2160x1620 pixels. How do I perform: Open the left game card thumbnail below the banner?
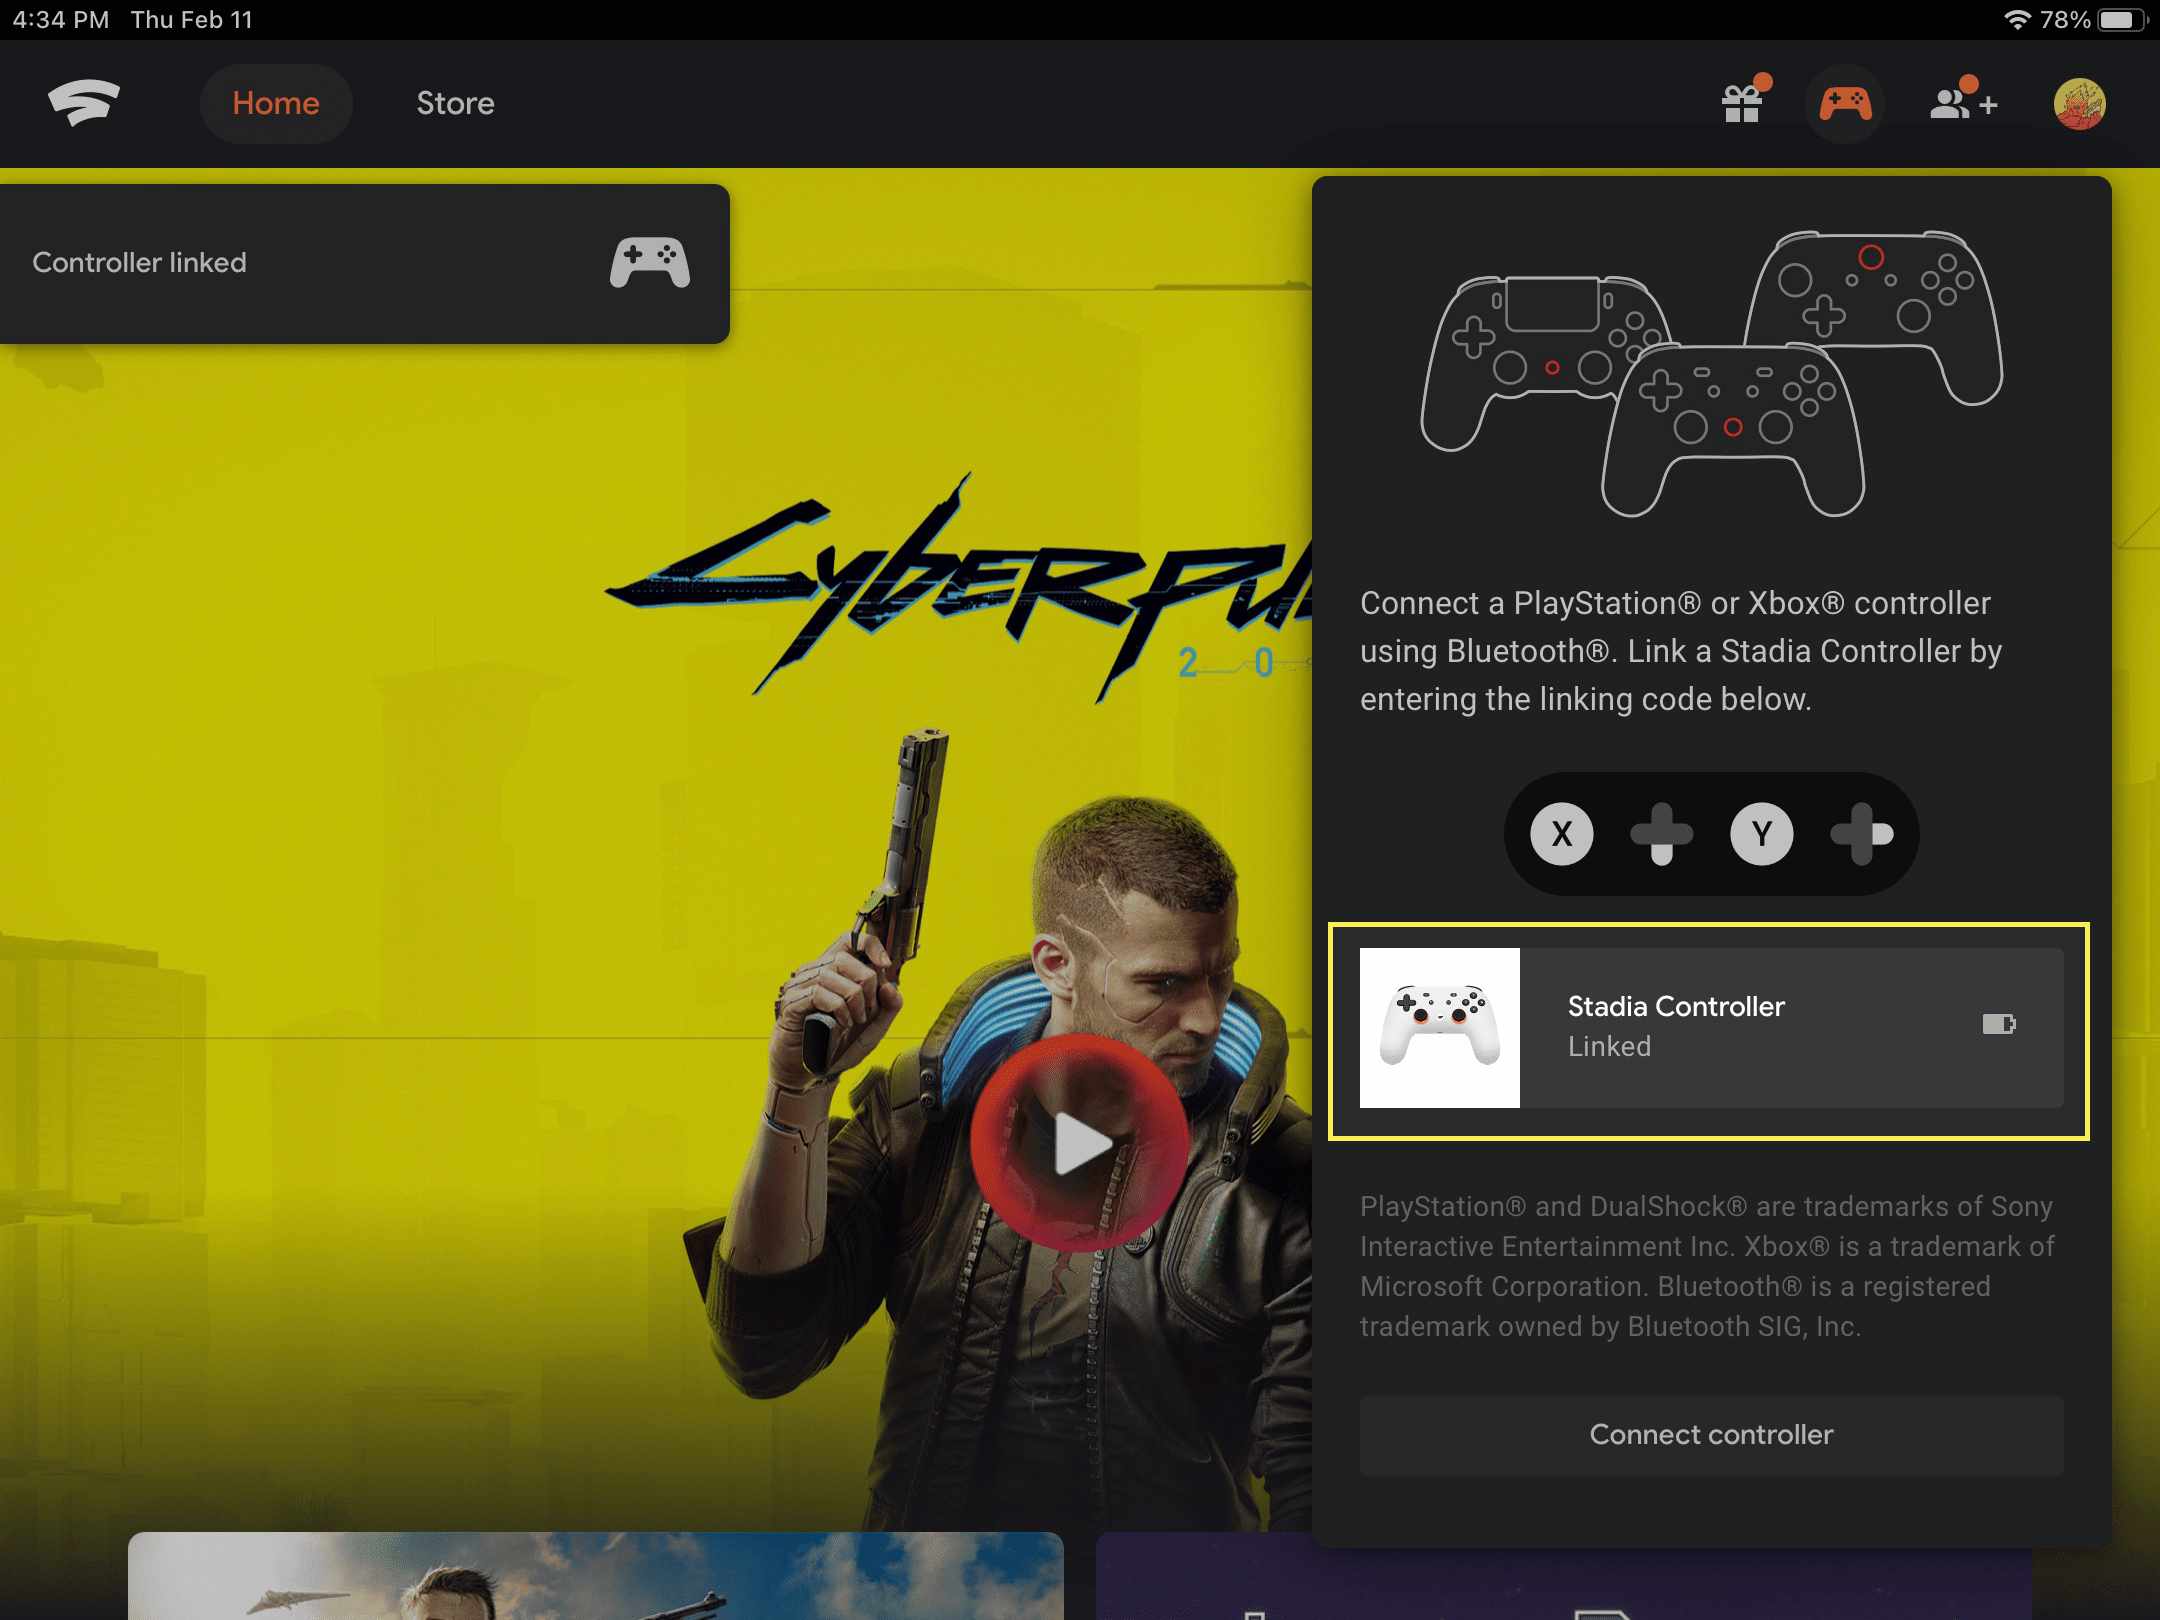(x=596, y=1576)
